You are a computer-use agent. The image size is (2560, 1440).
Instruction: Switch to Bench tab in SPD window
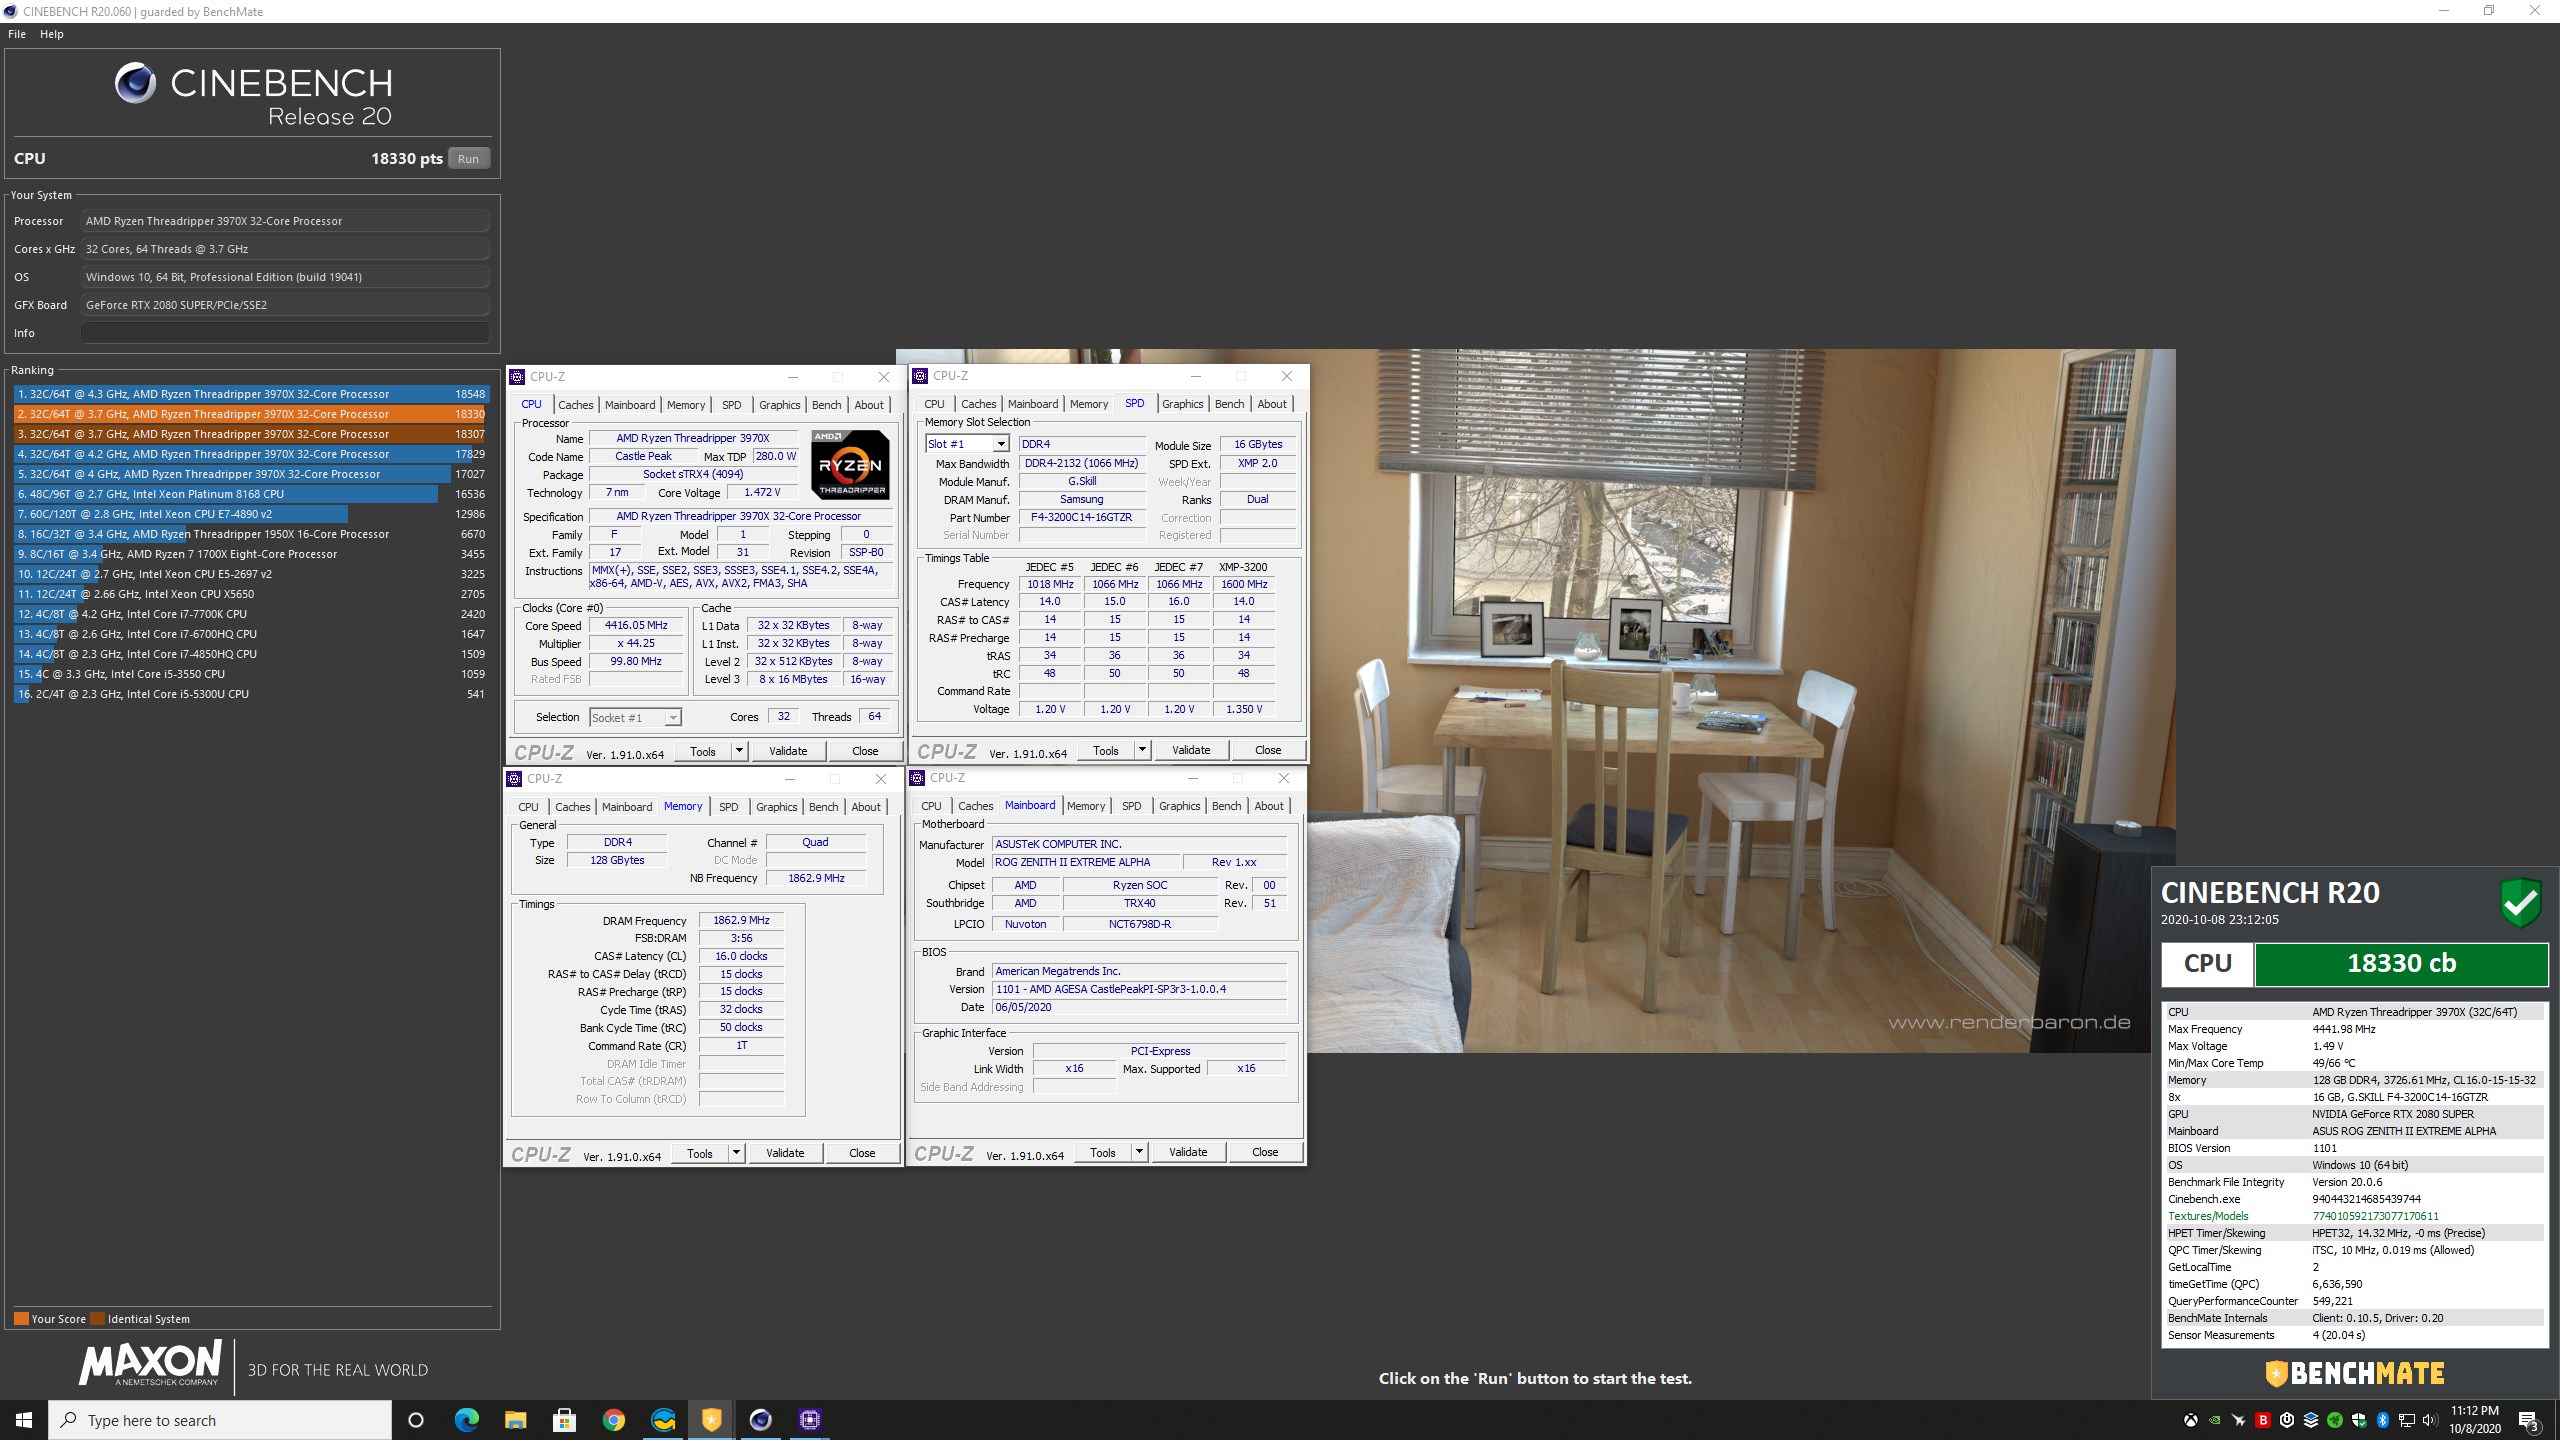tap(1229, 404)
